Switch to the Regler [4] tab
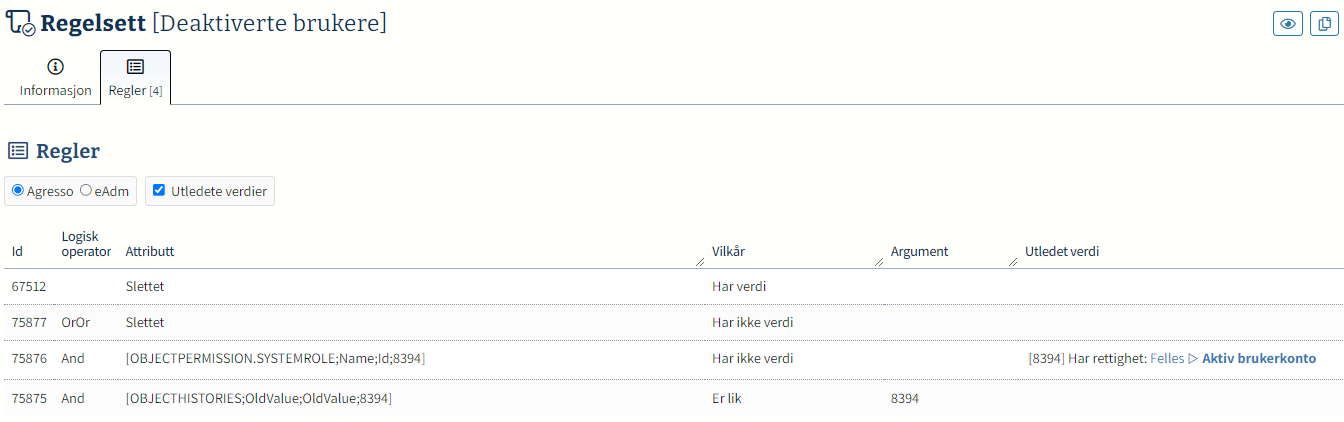This screenshot has width=1344, height=422. tap(136, 78)
